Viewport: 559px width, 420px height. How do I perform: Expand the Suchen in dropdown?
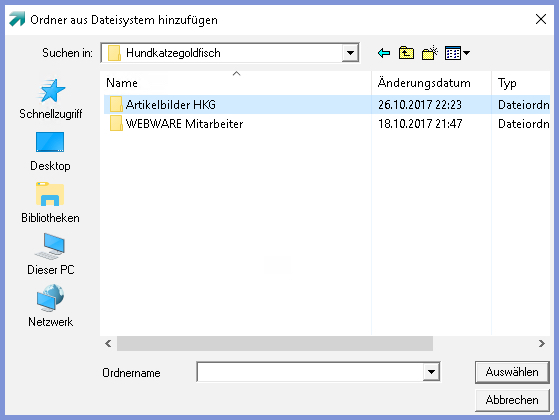350,53
